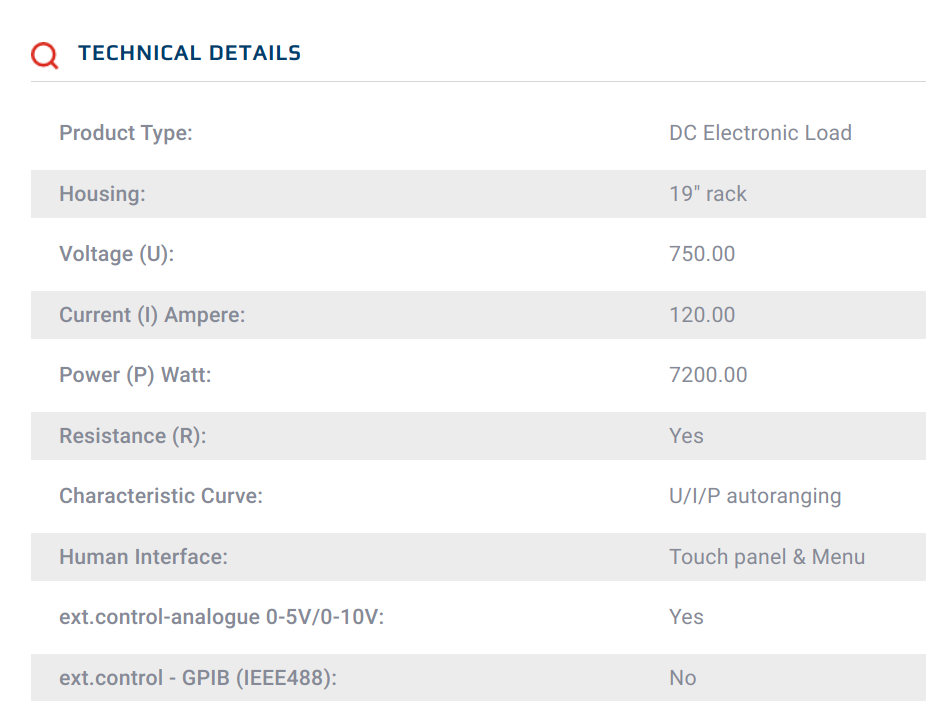Click the 19" rack value
926x701 pixels.
tap(708, 194)
